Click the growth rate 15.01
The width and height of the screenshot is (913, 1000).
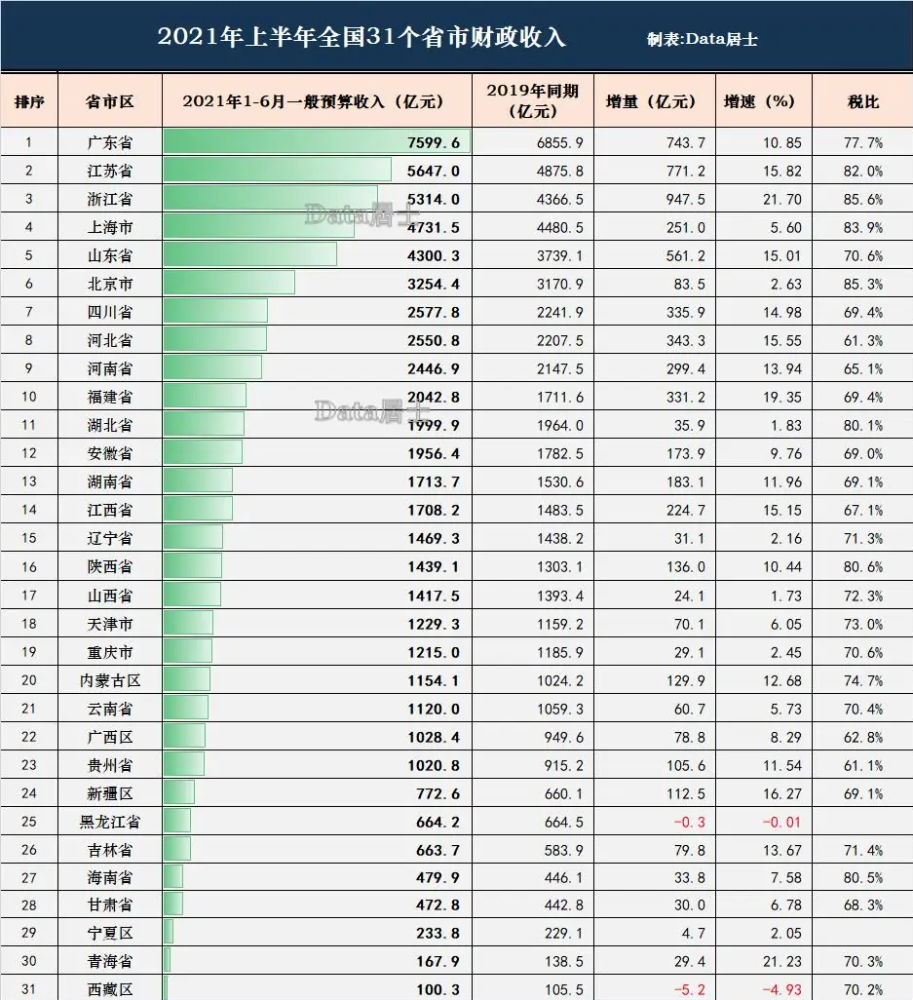(782, 256)
